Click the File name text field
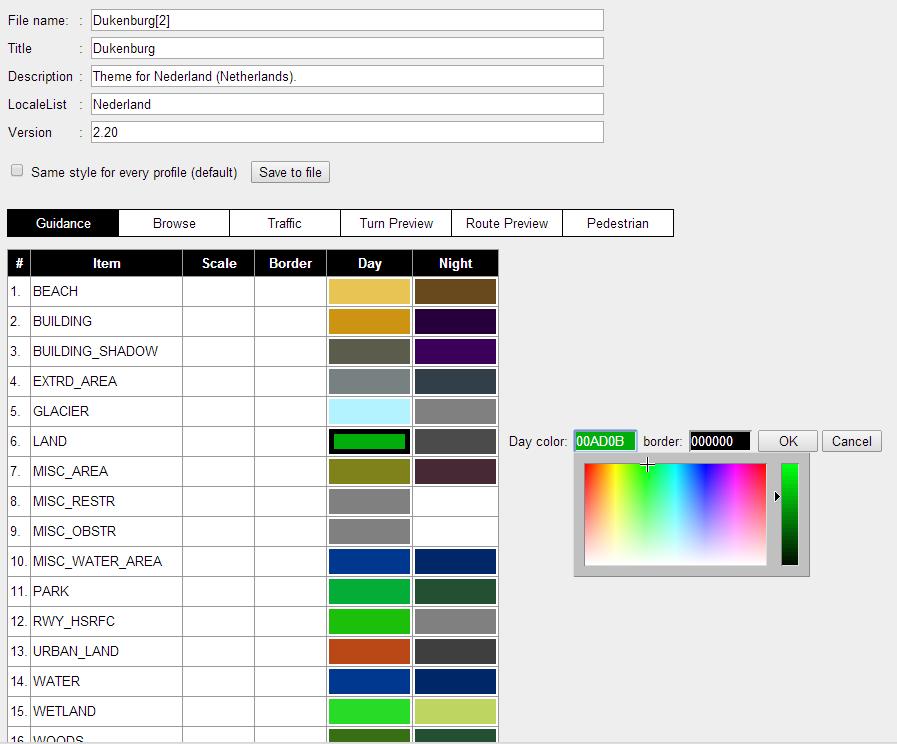This screenshot has height=744, width=897. (x=347, y=20)
